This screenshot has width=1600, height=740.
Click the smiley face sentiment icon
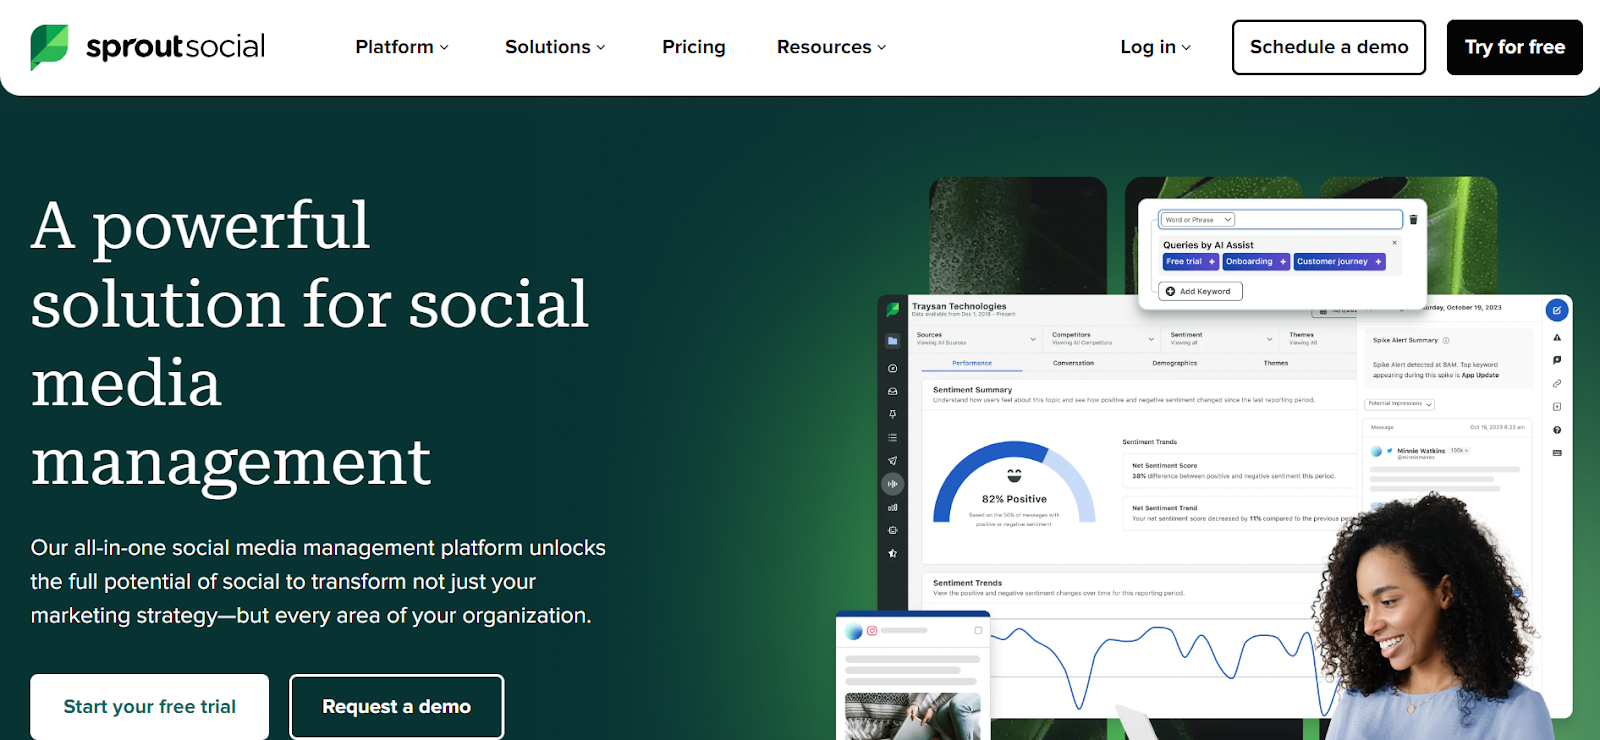1014,475
